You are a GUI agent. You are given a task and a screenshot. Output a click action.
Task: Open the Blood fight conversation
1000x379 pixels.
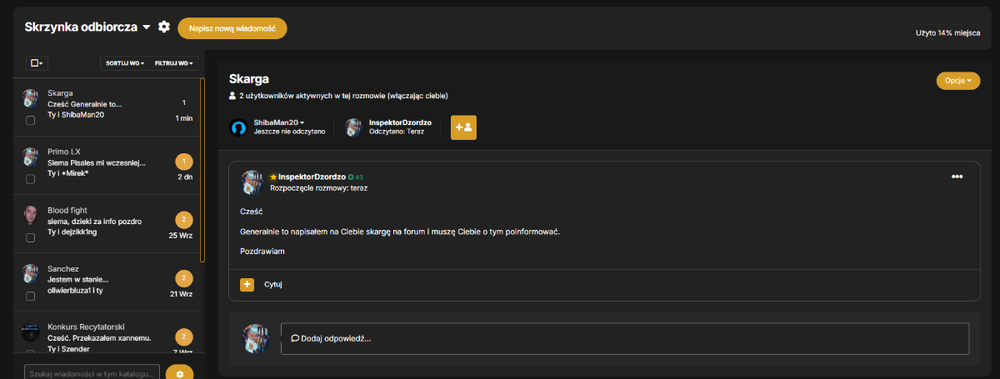[107, 223]
